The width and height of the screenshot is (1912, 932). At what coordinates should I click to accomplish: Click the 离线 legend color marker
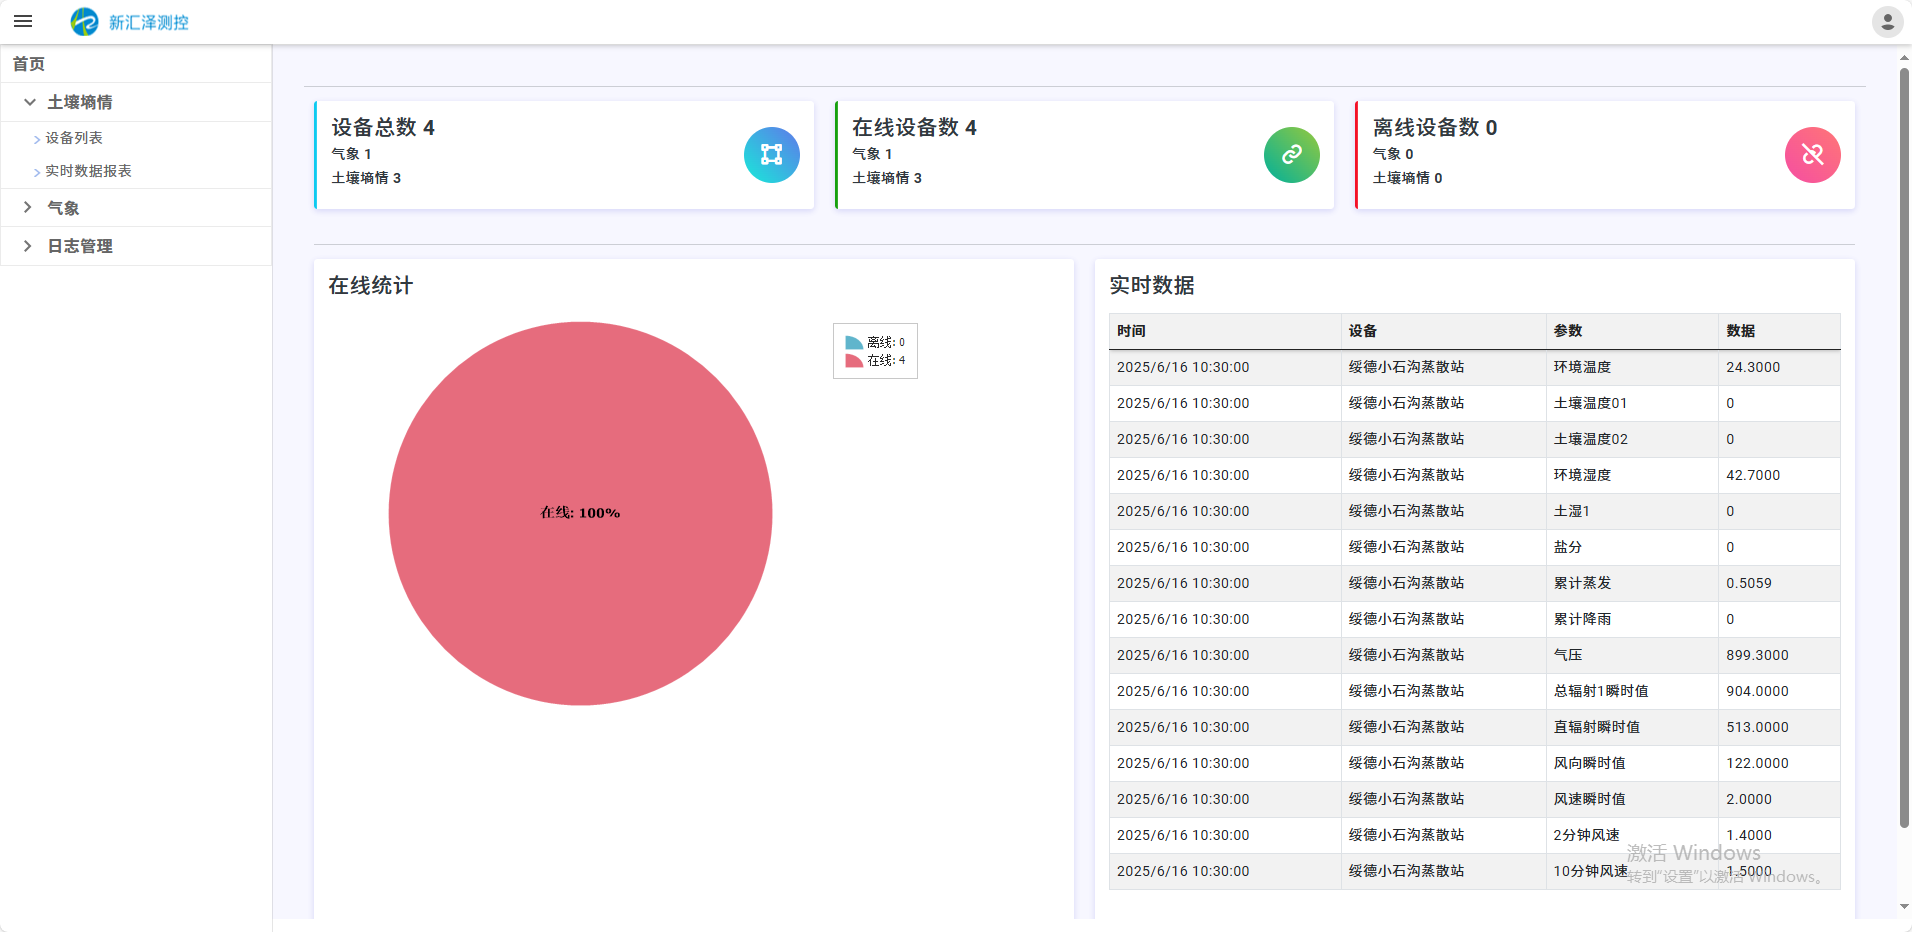[854, 342]
